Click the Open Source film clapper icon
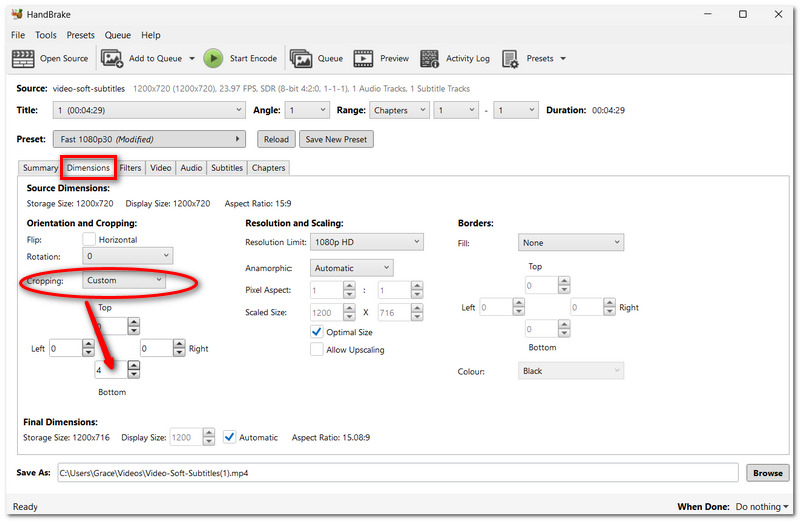This screenshot has height=521, width=800. [23, 59]
